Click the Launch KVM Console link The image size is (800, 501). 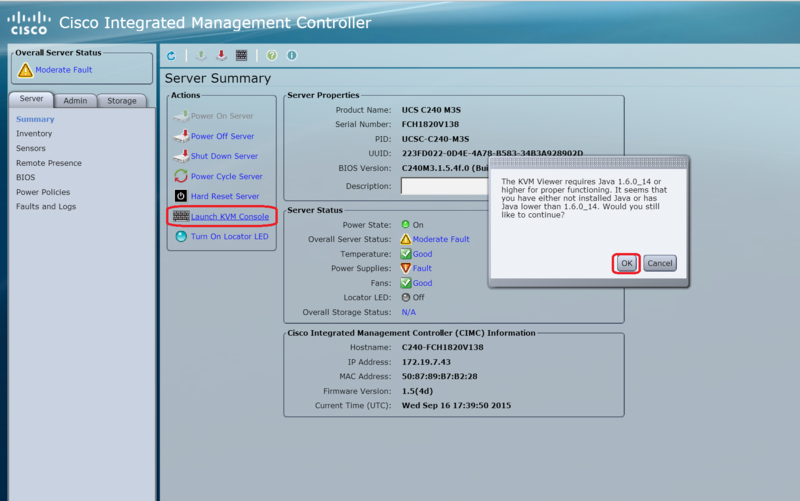230,216
